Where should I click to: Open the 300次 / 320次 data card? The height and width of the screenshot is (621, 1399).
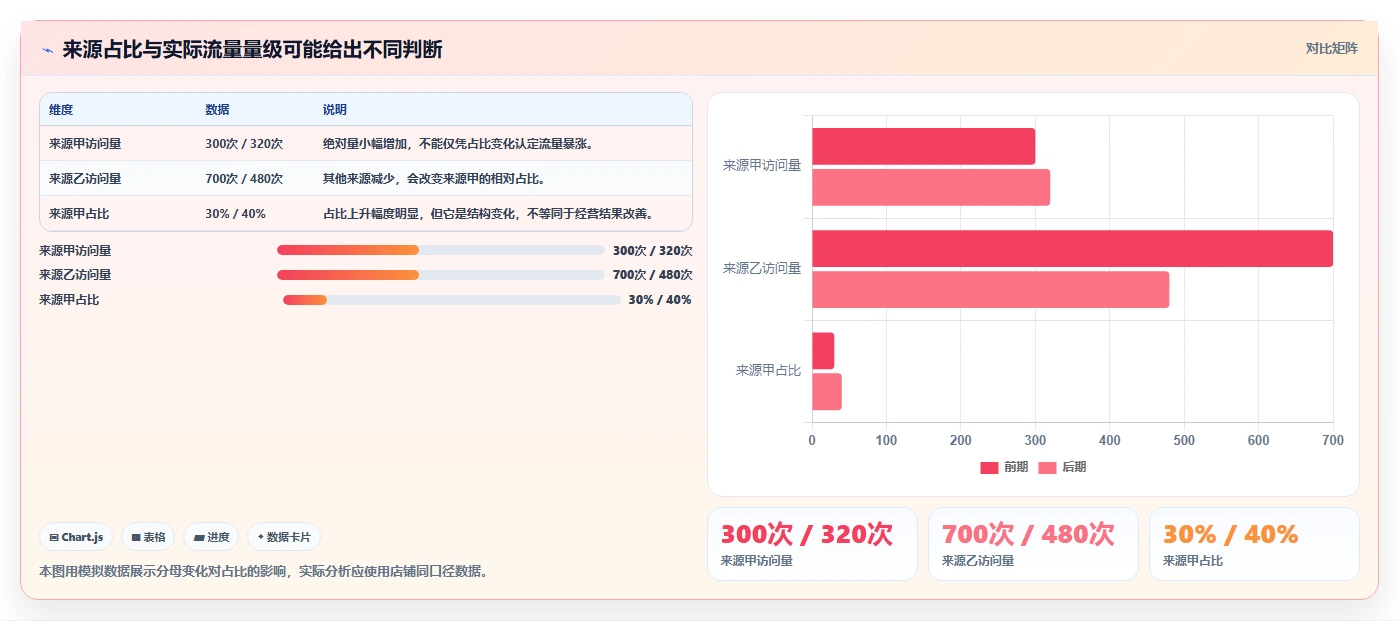coord(812,544)
